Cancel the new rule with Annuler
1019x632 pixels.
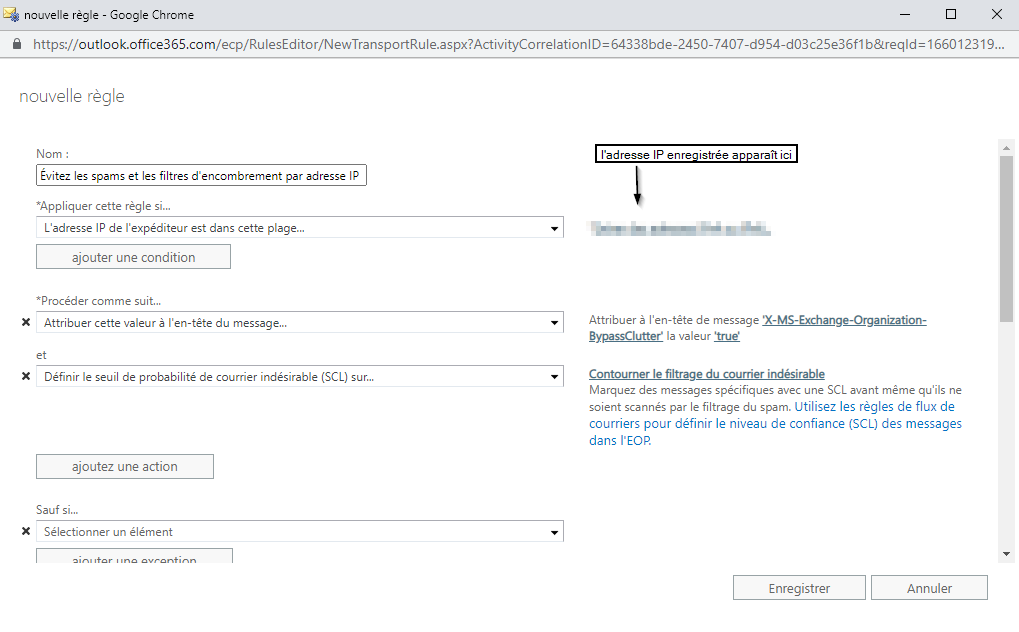click(929, 588)
